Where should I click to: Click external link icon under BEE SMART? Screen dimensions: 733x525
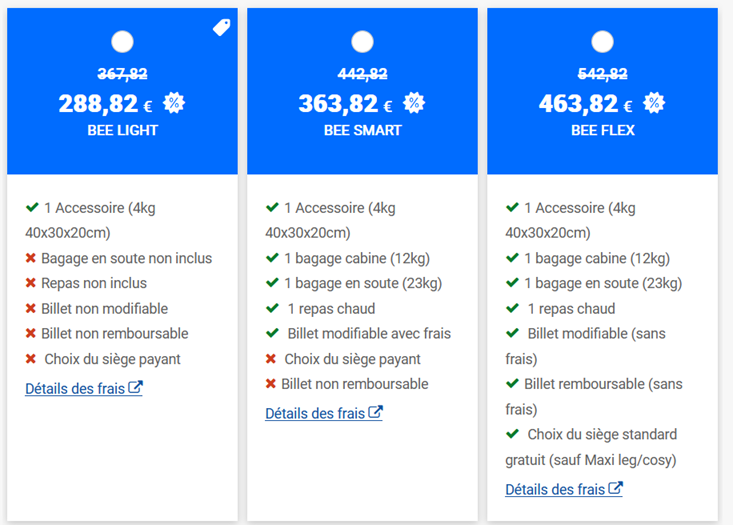(x=375, y=412)
